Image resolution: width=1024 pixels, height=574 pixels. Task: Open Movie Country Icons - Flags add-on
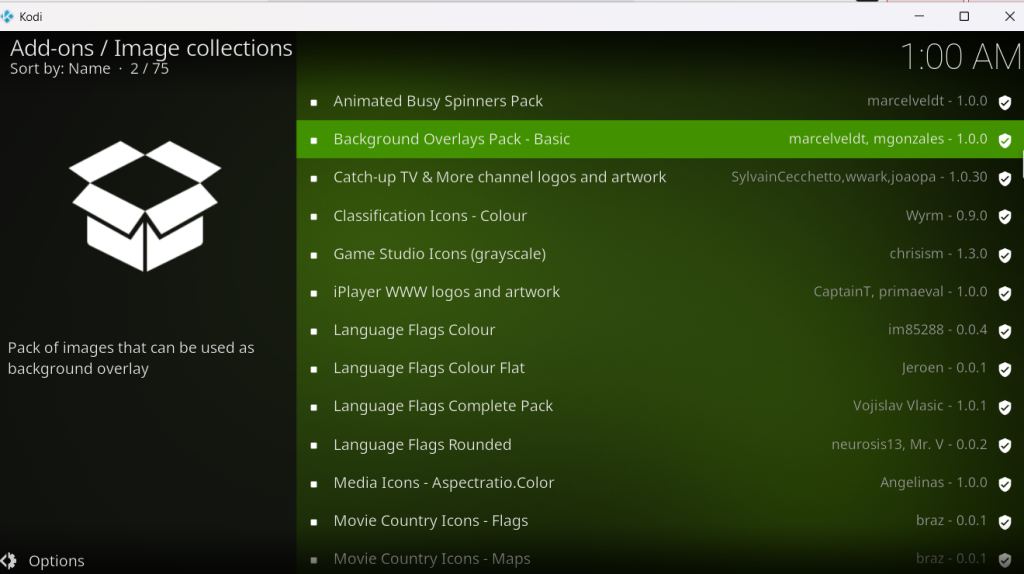click(660, 520)
